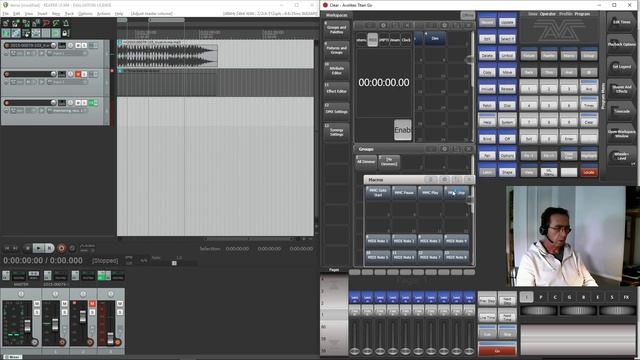This screenshot has height=360, width=640.
Task: Select the FX attribute bank button in Titan
Action: point(626,297)
